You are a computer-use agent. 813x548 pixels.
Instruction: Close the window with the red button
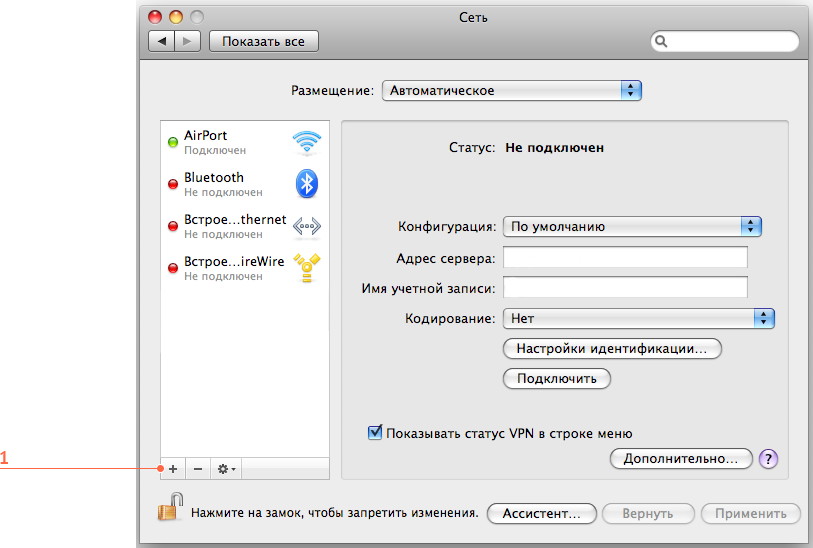pos(155,17)
